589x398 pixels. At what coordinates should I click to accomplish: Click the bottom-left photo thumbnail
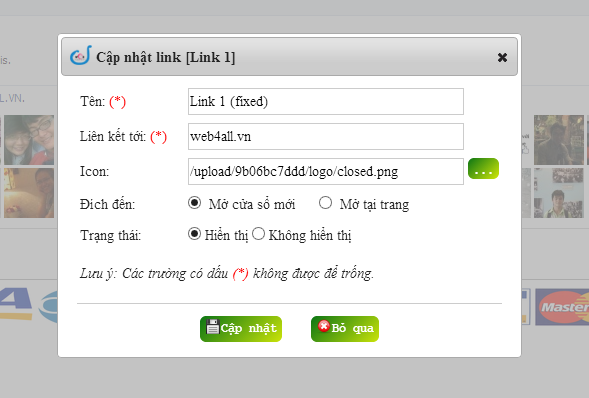tap(29, 193)
